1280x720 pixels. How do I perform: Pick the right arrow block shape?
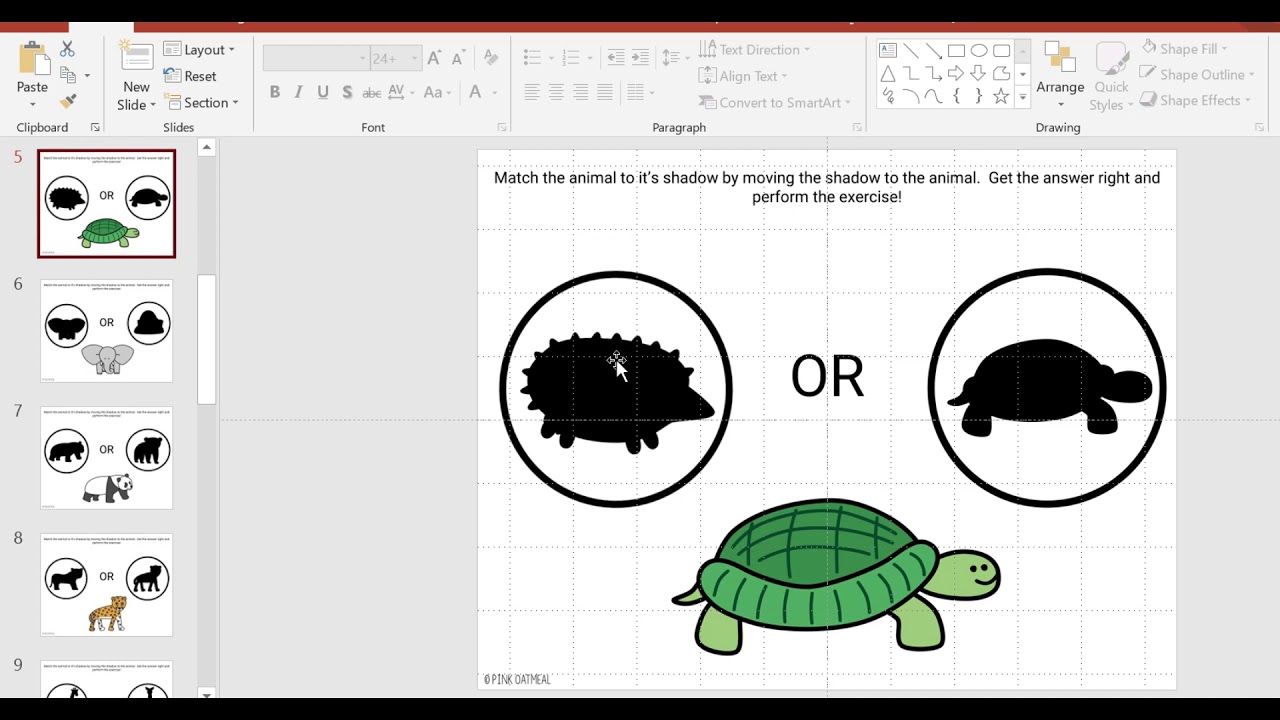pyautogui.click(x=956, y=73)
